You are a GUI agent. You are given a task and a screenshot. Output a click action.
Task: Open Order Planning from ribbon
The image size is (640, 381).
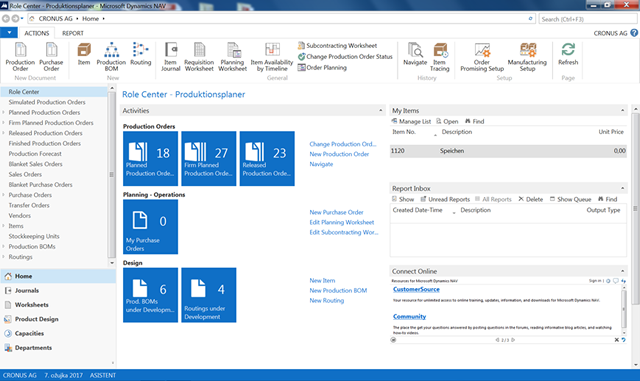point(322,67)
